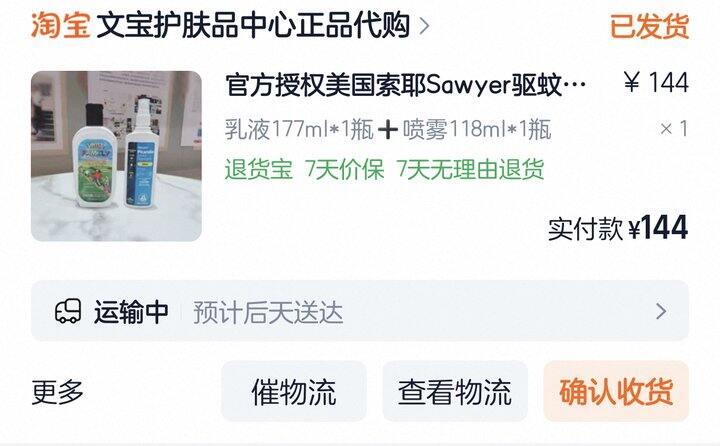The height and width of the screenshot is (446, 720).
Task: Tap the 7天价保 price protection tag
Action: (x=344, y=169)
